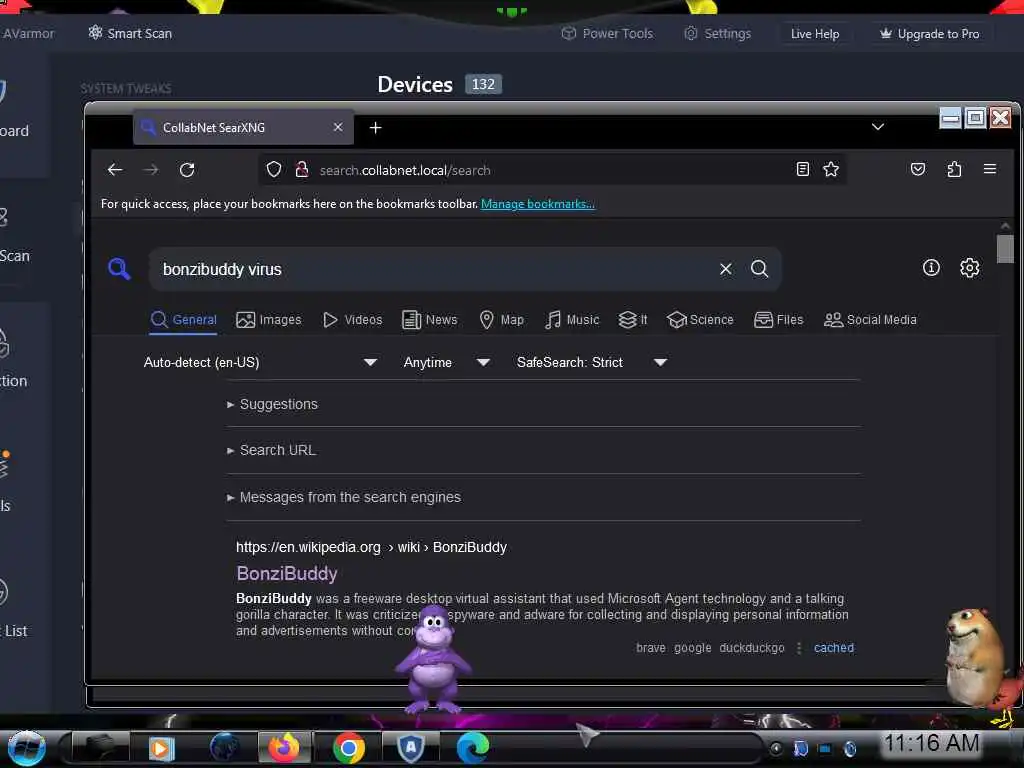Screen dimensions: 1024x768
Task: Expand Messages from the search engines
Action: [x=344, y=498]
